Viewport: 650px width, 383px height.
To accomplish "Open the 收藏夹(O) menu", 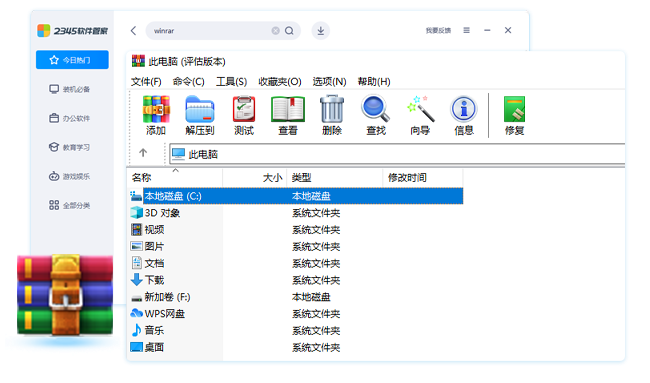I will coord(280,82).
